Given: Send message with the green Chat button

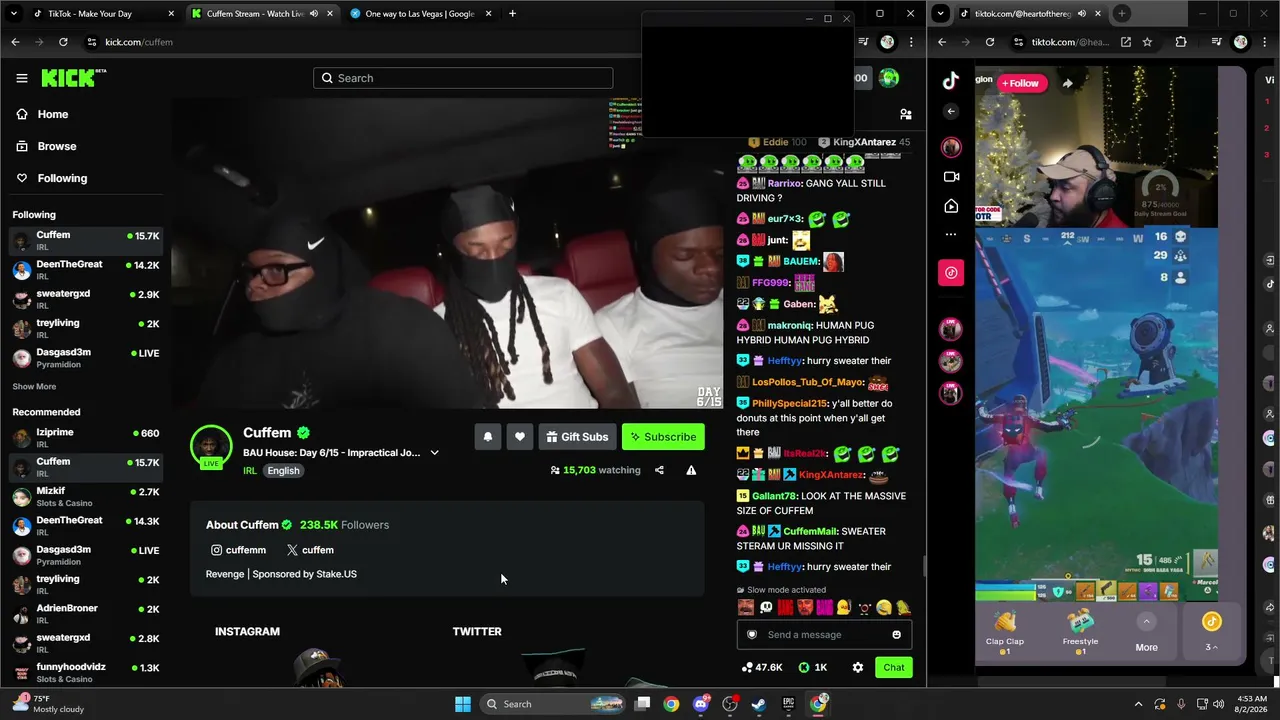Looking at the screenshot, I should coord(893,667).
